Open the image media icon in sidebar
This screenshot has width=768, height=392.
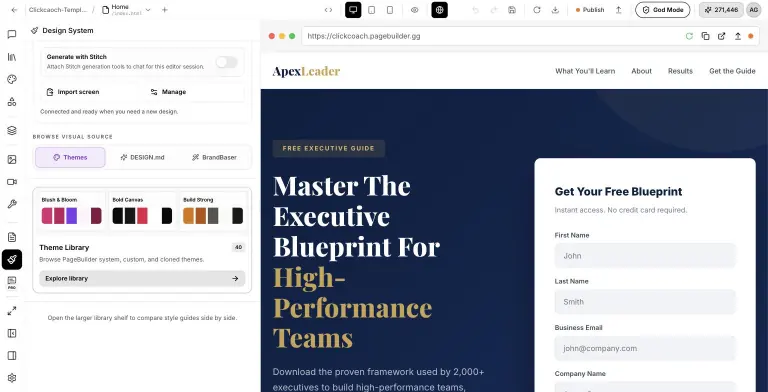(12, 159)
